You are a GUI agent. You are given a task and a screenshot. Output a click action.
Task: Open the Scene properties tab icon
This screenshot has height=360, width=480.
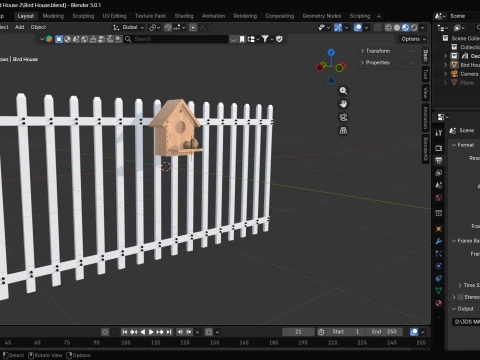[x=439, y=185]
